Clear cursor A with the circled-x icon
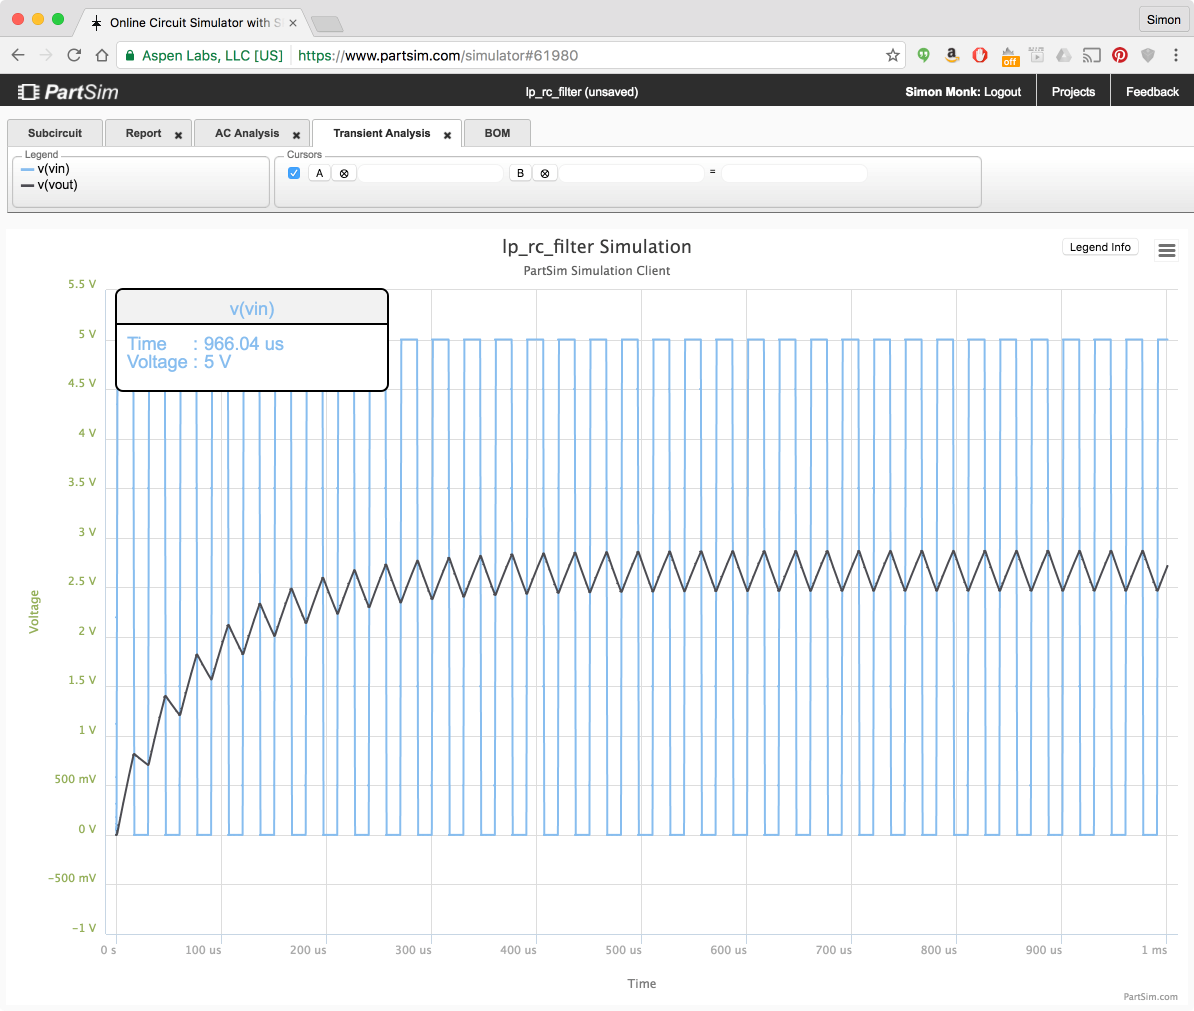This screenshot has height=1011, width=1194. (x=344, y=174)
